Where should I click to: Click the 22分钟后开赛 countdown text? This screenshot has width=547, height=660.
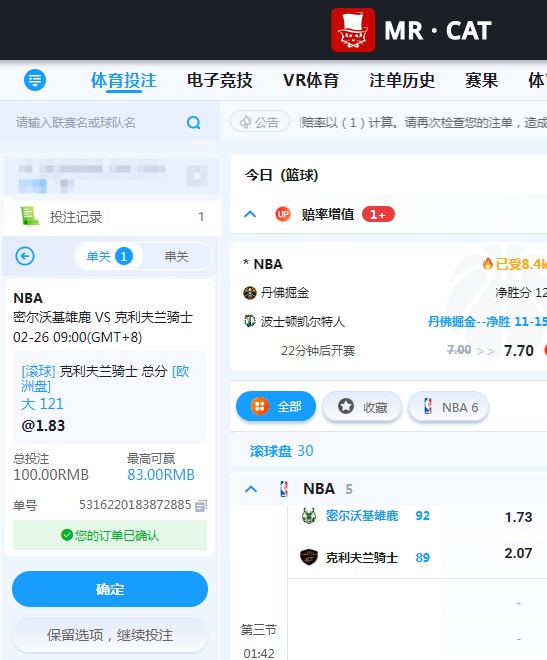tap(318, 350)
